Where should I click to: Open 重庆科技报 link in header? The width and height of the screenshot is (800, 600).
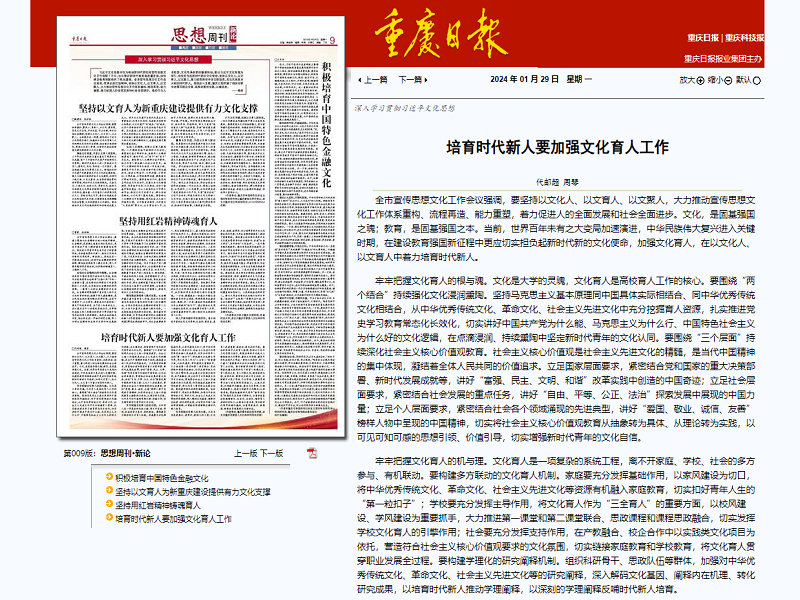click(745, 38)
